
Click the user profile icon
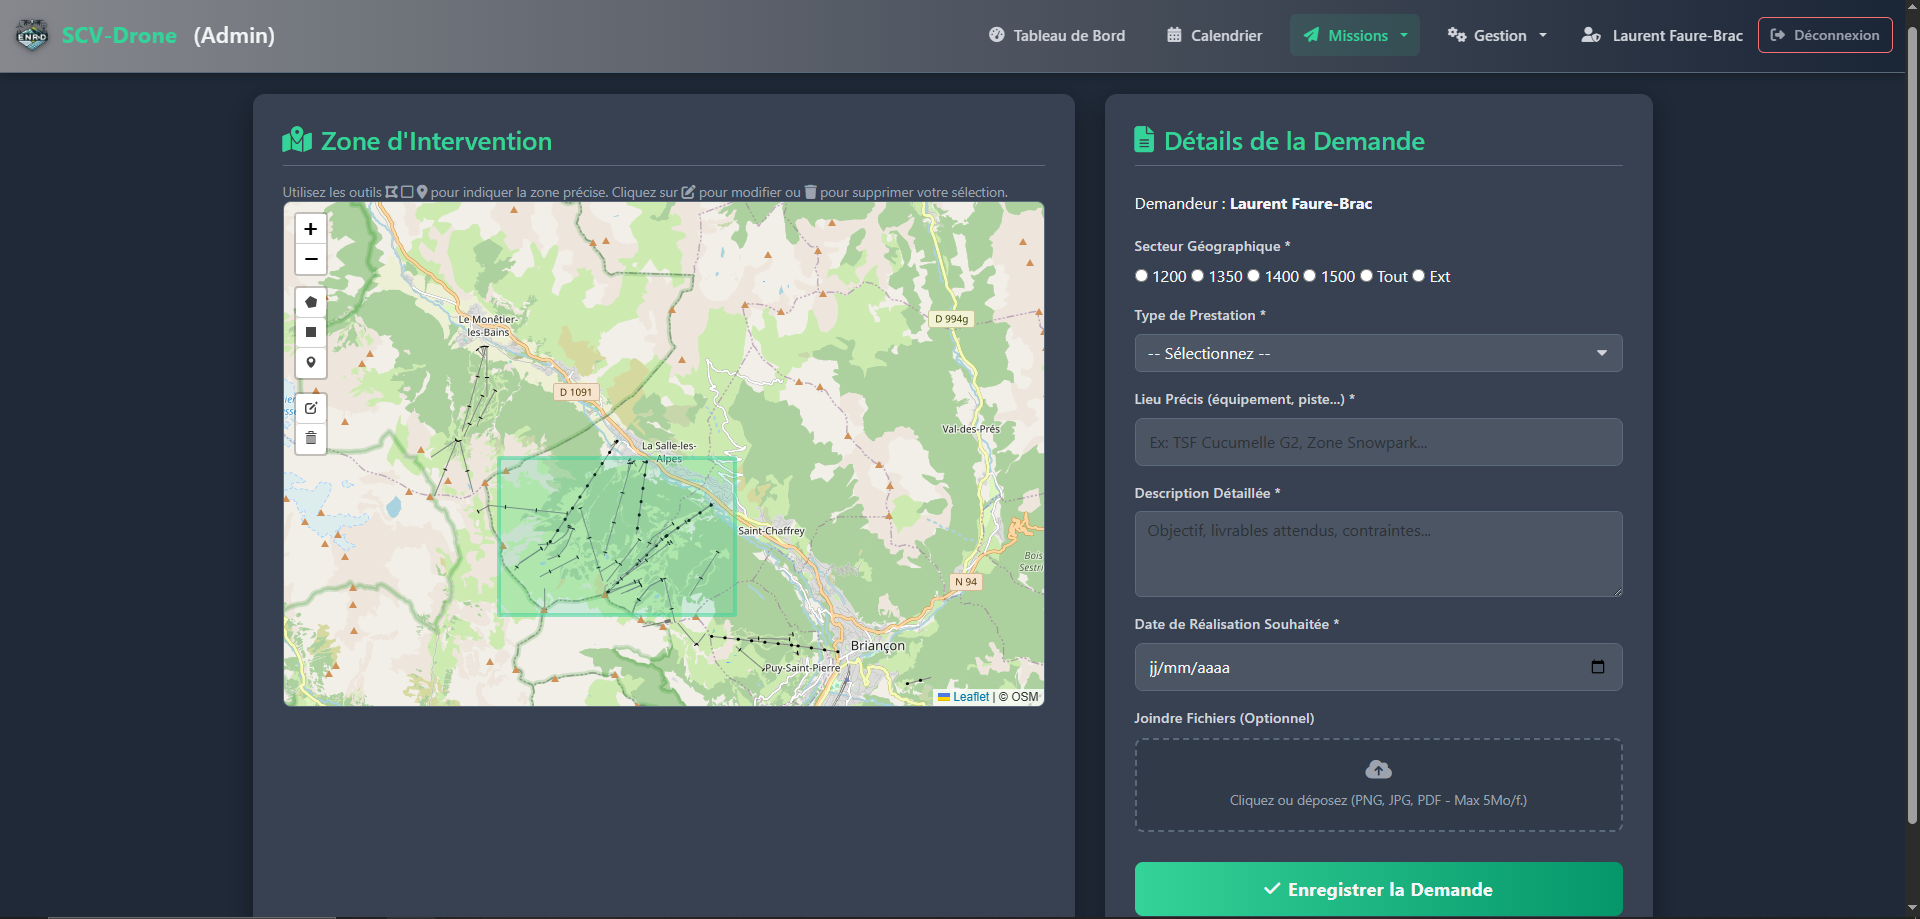click(1590, 35)
